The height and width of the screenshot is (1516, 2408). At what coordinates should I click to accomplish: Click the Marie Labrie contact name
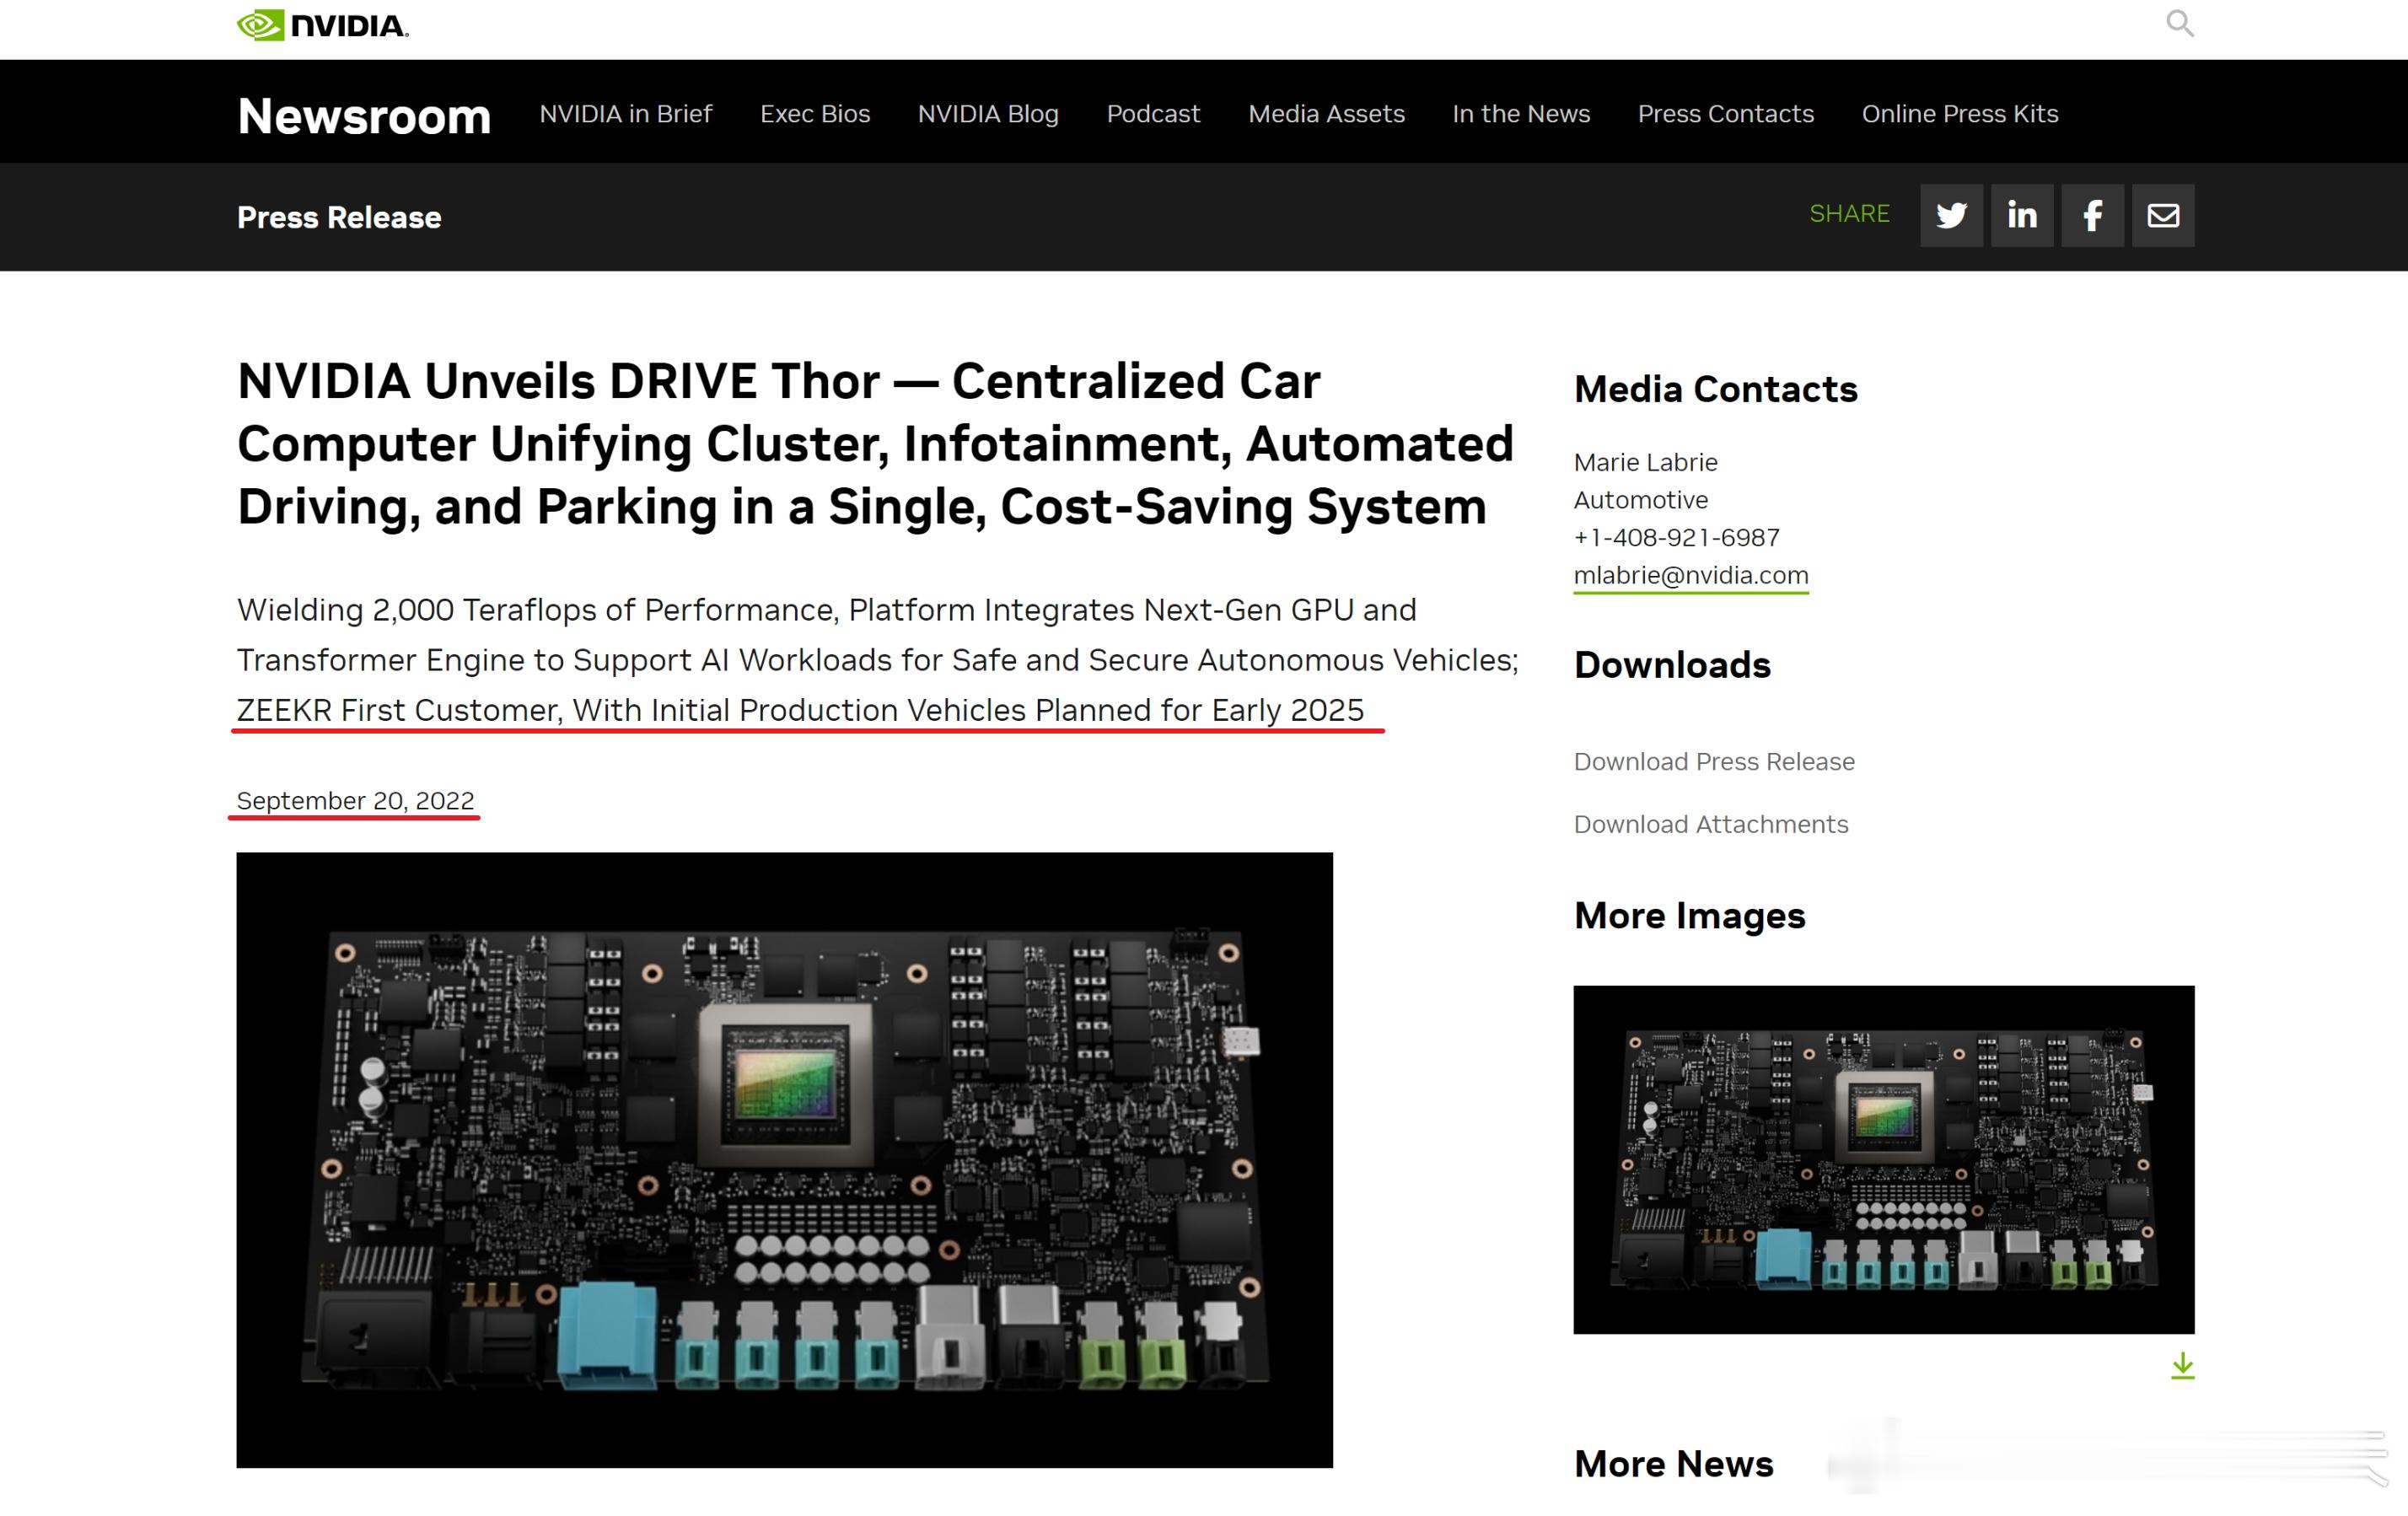(1645, 462)
